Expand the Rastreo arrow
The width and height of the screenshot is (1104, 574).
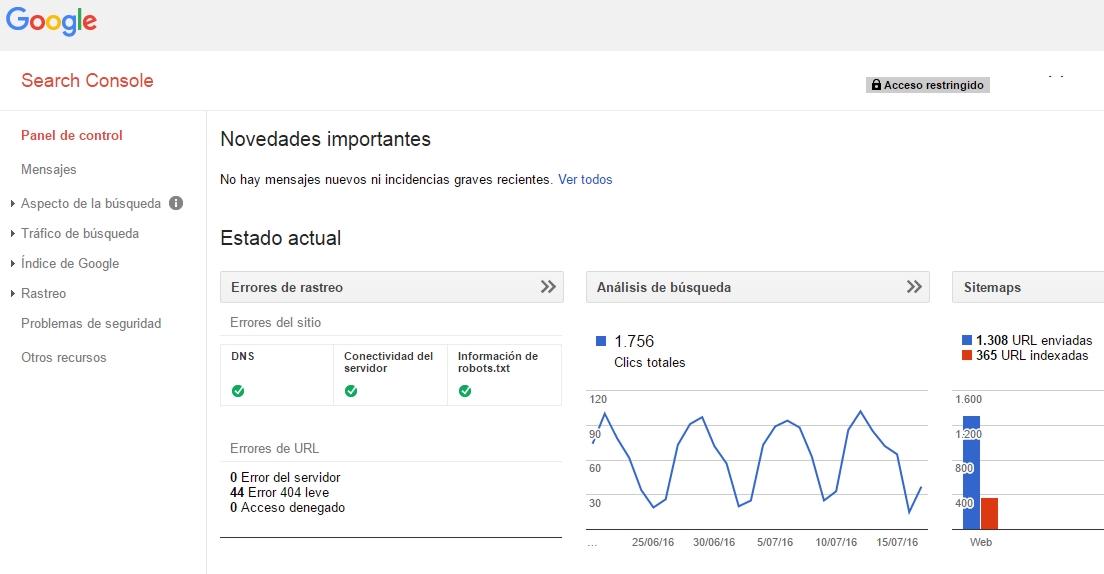coord(13,294)
